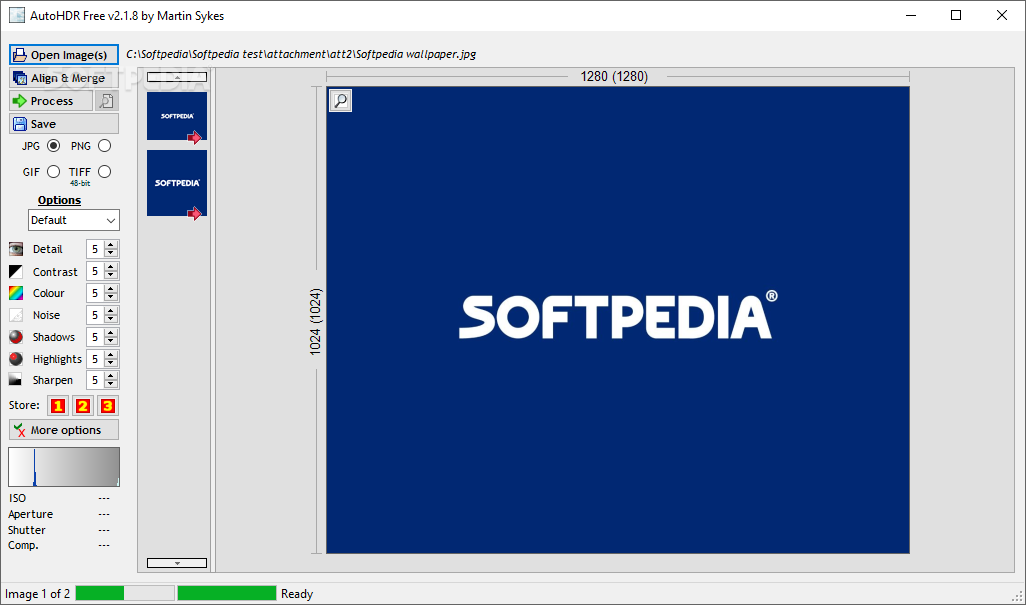The image size is (1026, 605).
Task: Click the Shutter label
Action: pyautogui.click(x=27, y=530)
